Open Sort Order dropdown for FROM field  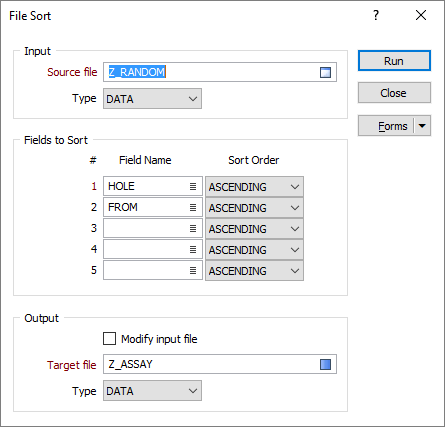[x=254, y=208]
